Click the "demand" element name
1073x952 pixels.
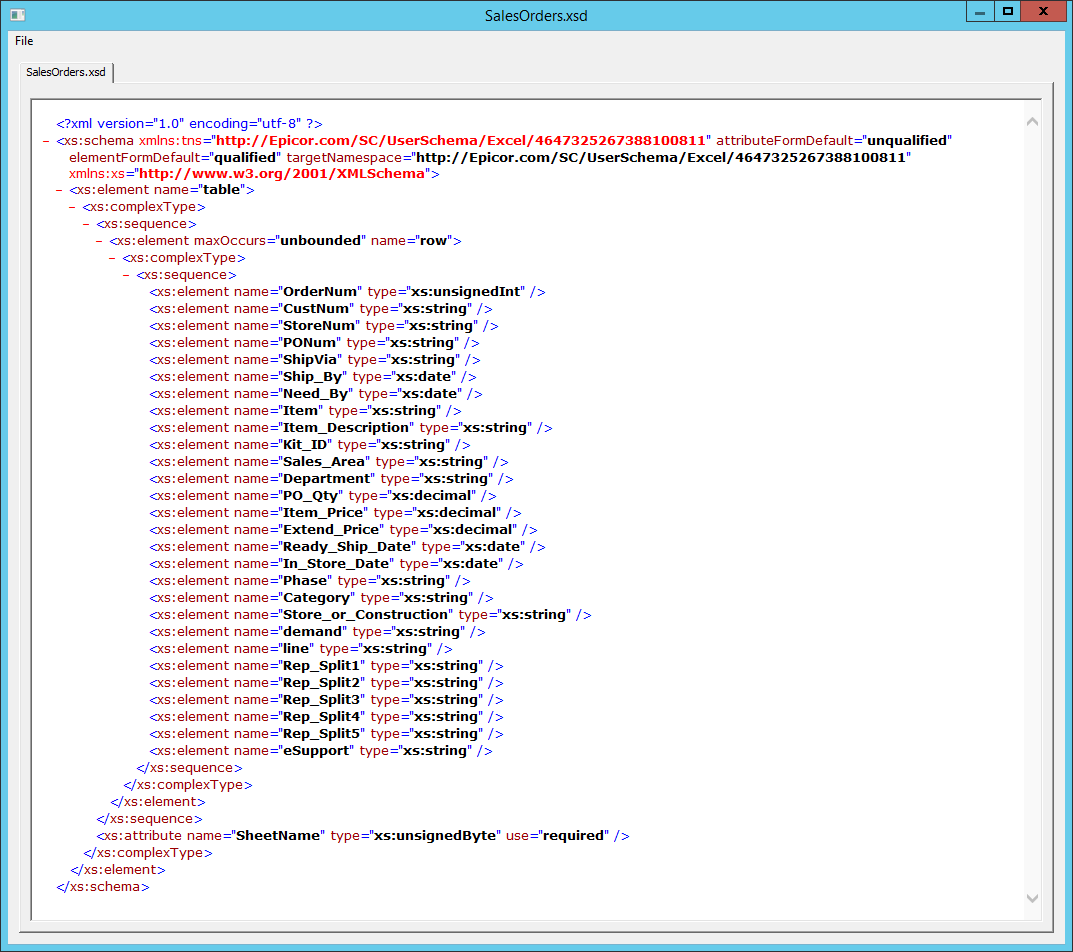coord(313,632)
